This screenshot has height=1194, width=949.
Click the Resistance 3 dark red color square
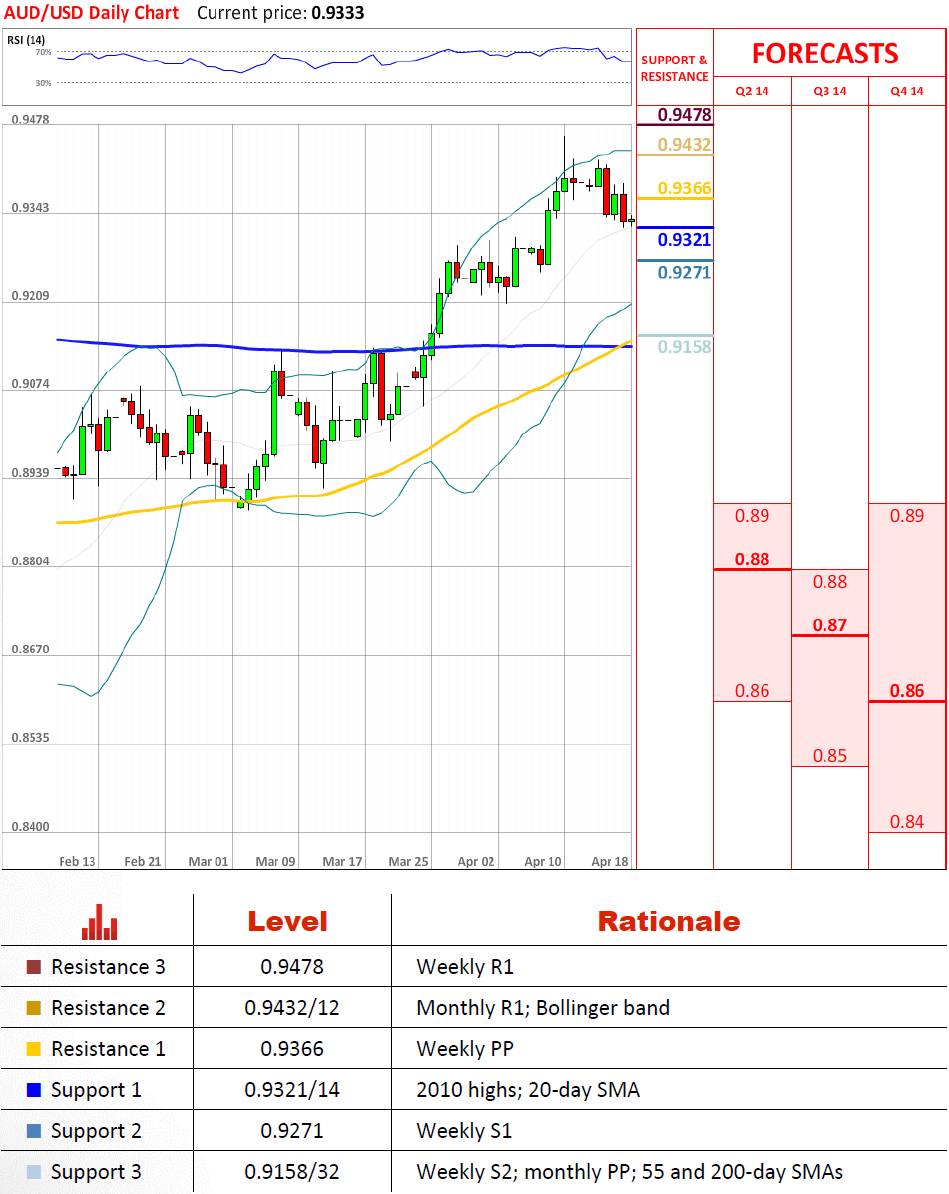(x=34, y=967)
